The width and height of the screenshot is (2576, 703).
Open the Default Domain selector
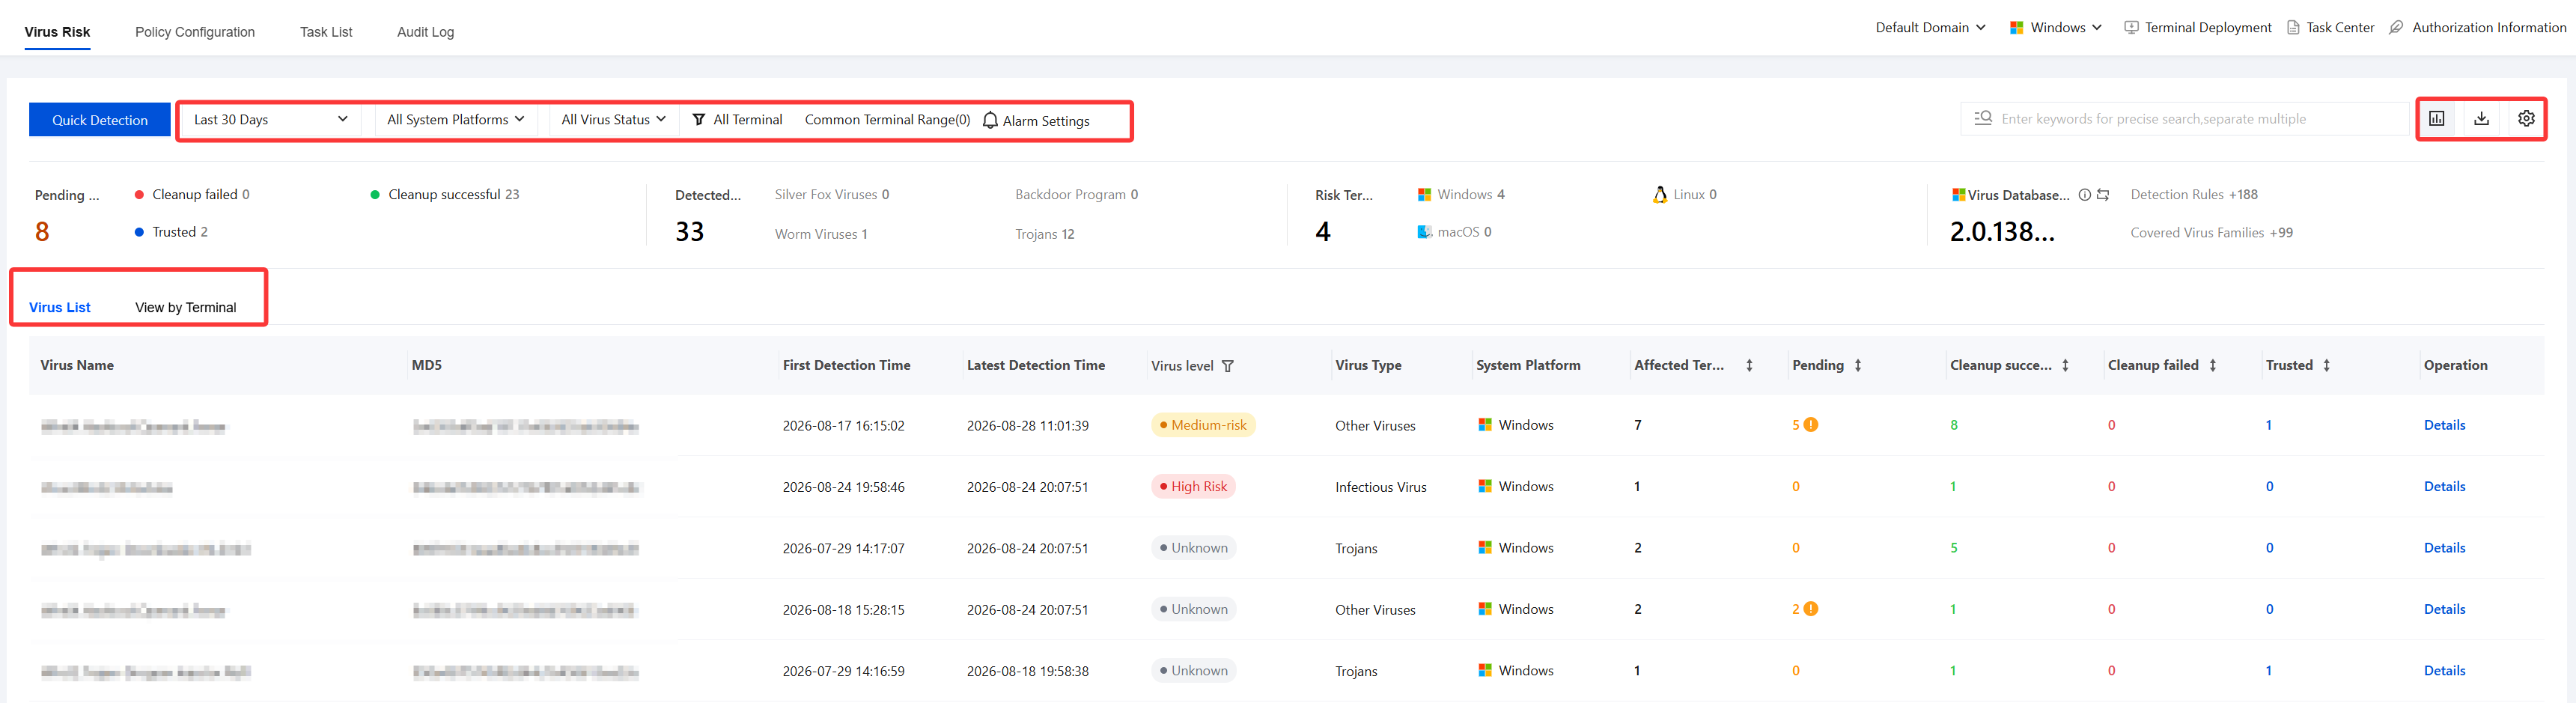[1930, 28]
